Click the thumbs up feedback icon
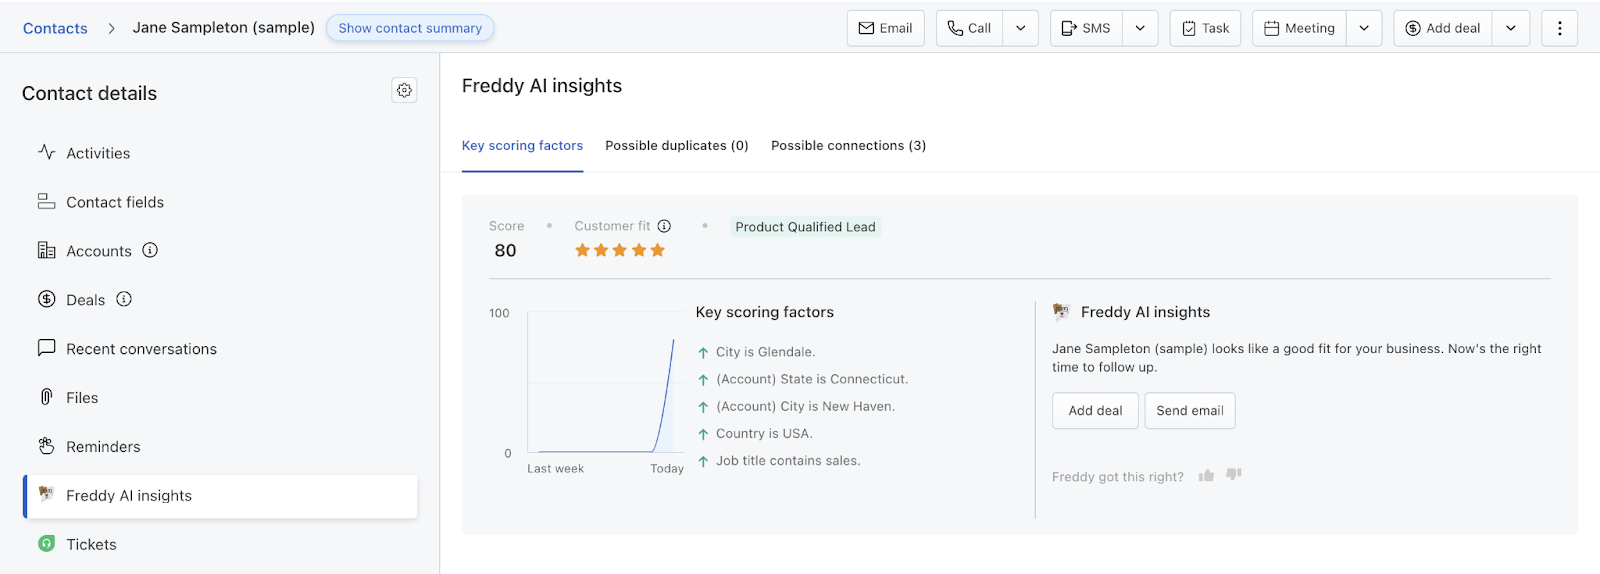 point(1206,475)
